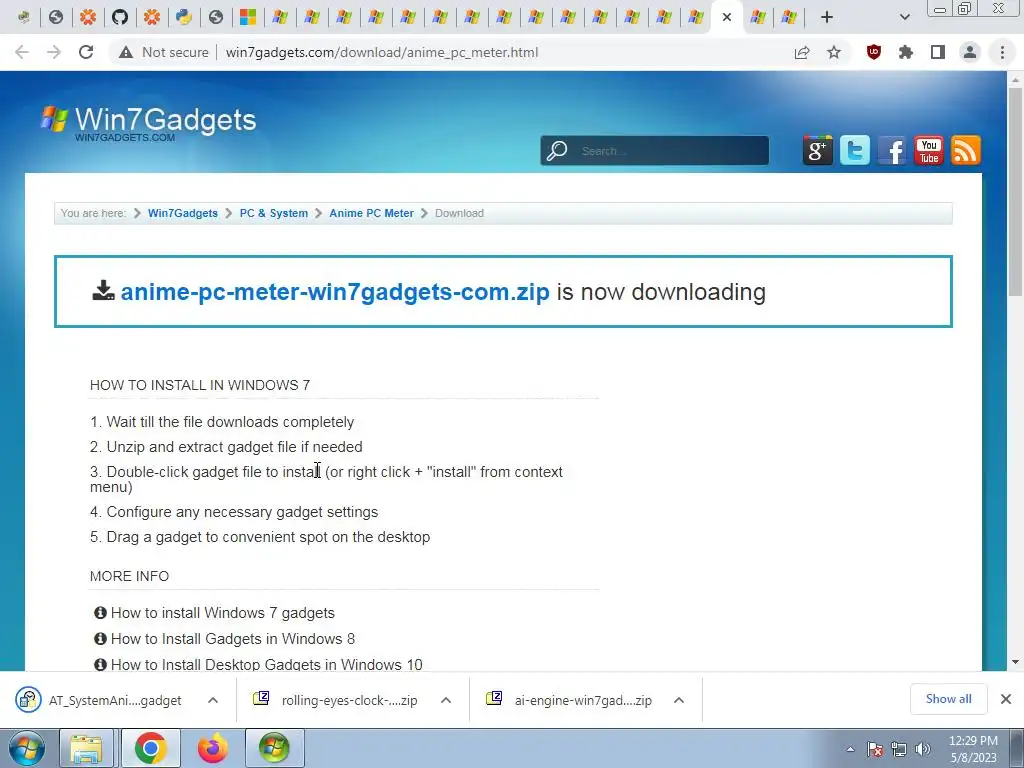Click 'Configure any necessary gadget settings' step
1024x768 pixels.
234,513
